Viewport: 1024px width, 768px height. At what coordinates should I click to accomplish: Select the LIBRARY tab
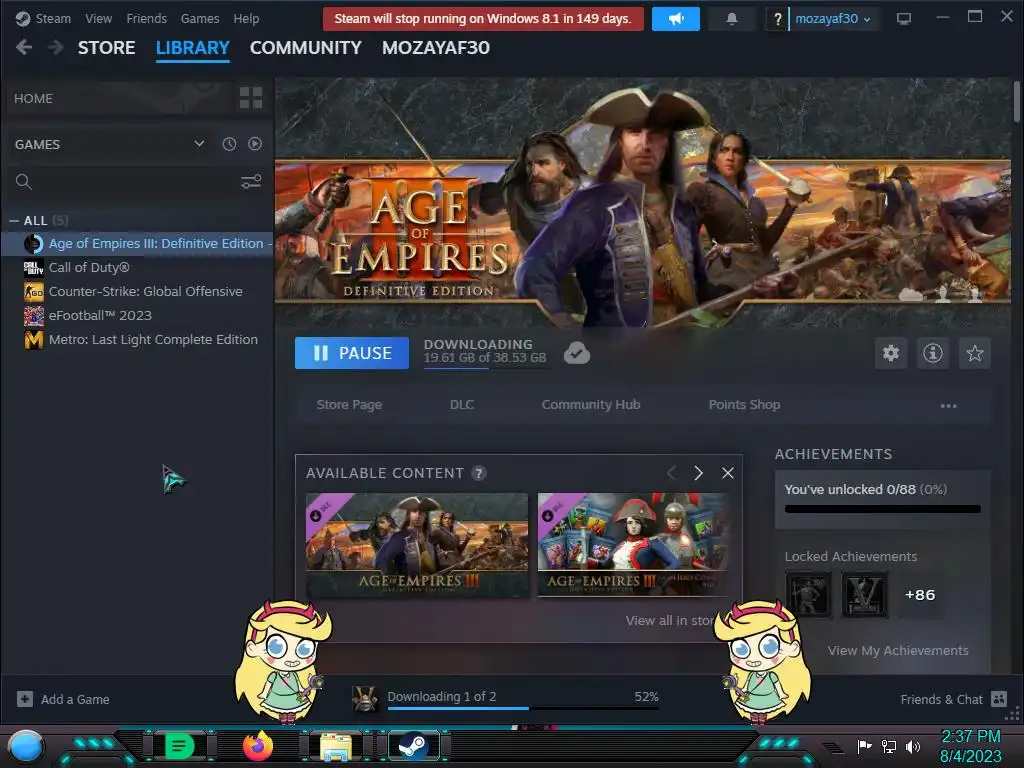(193, 48)
